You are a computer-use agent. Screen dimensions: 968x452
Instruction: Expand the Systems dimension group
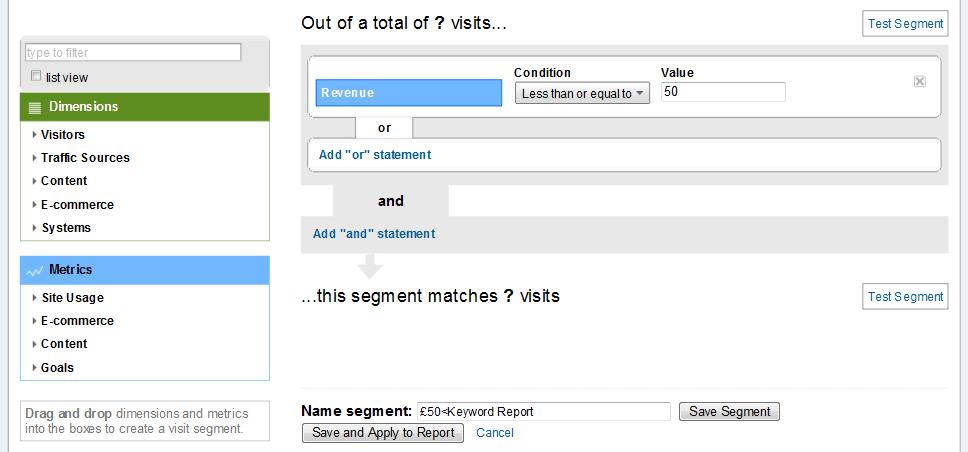click(x=65, y=228)
